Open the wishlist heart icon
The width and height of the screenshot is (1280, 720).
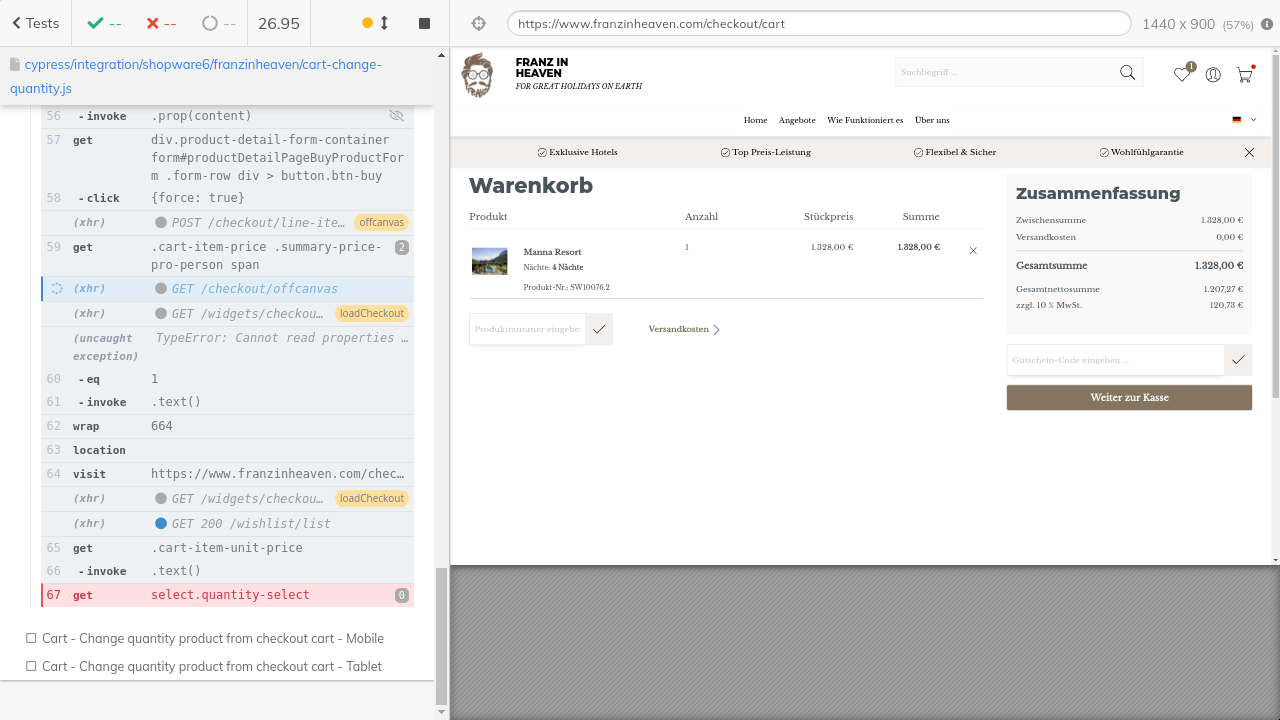point(1182,74)
